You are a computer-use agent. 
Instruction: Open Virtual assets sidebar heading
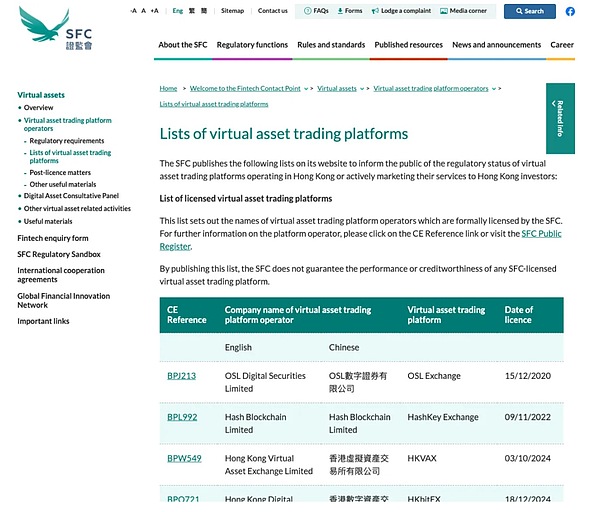tap(41, 95)
